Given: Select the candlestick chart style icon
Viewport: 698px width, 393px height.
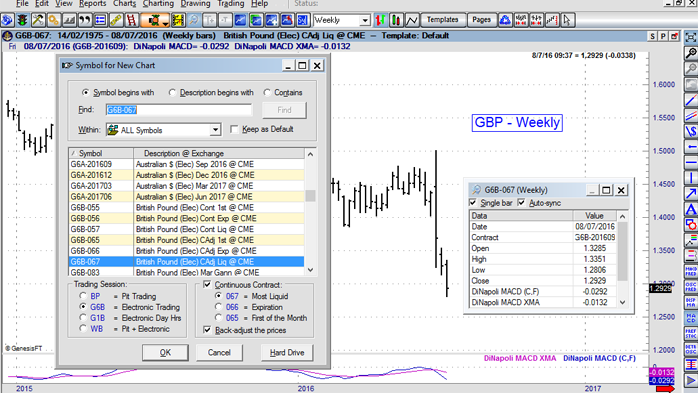Looking at the screenshot, I should click(396, 20).
